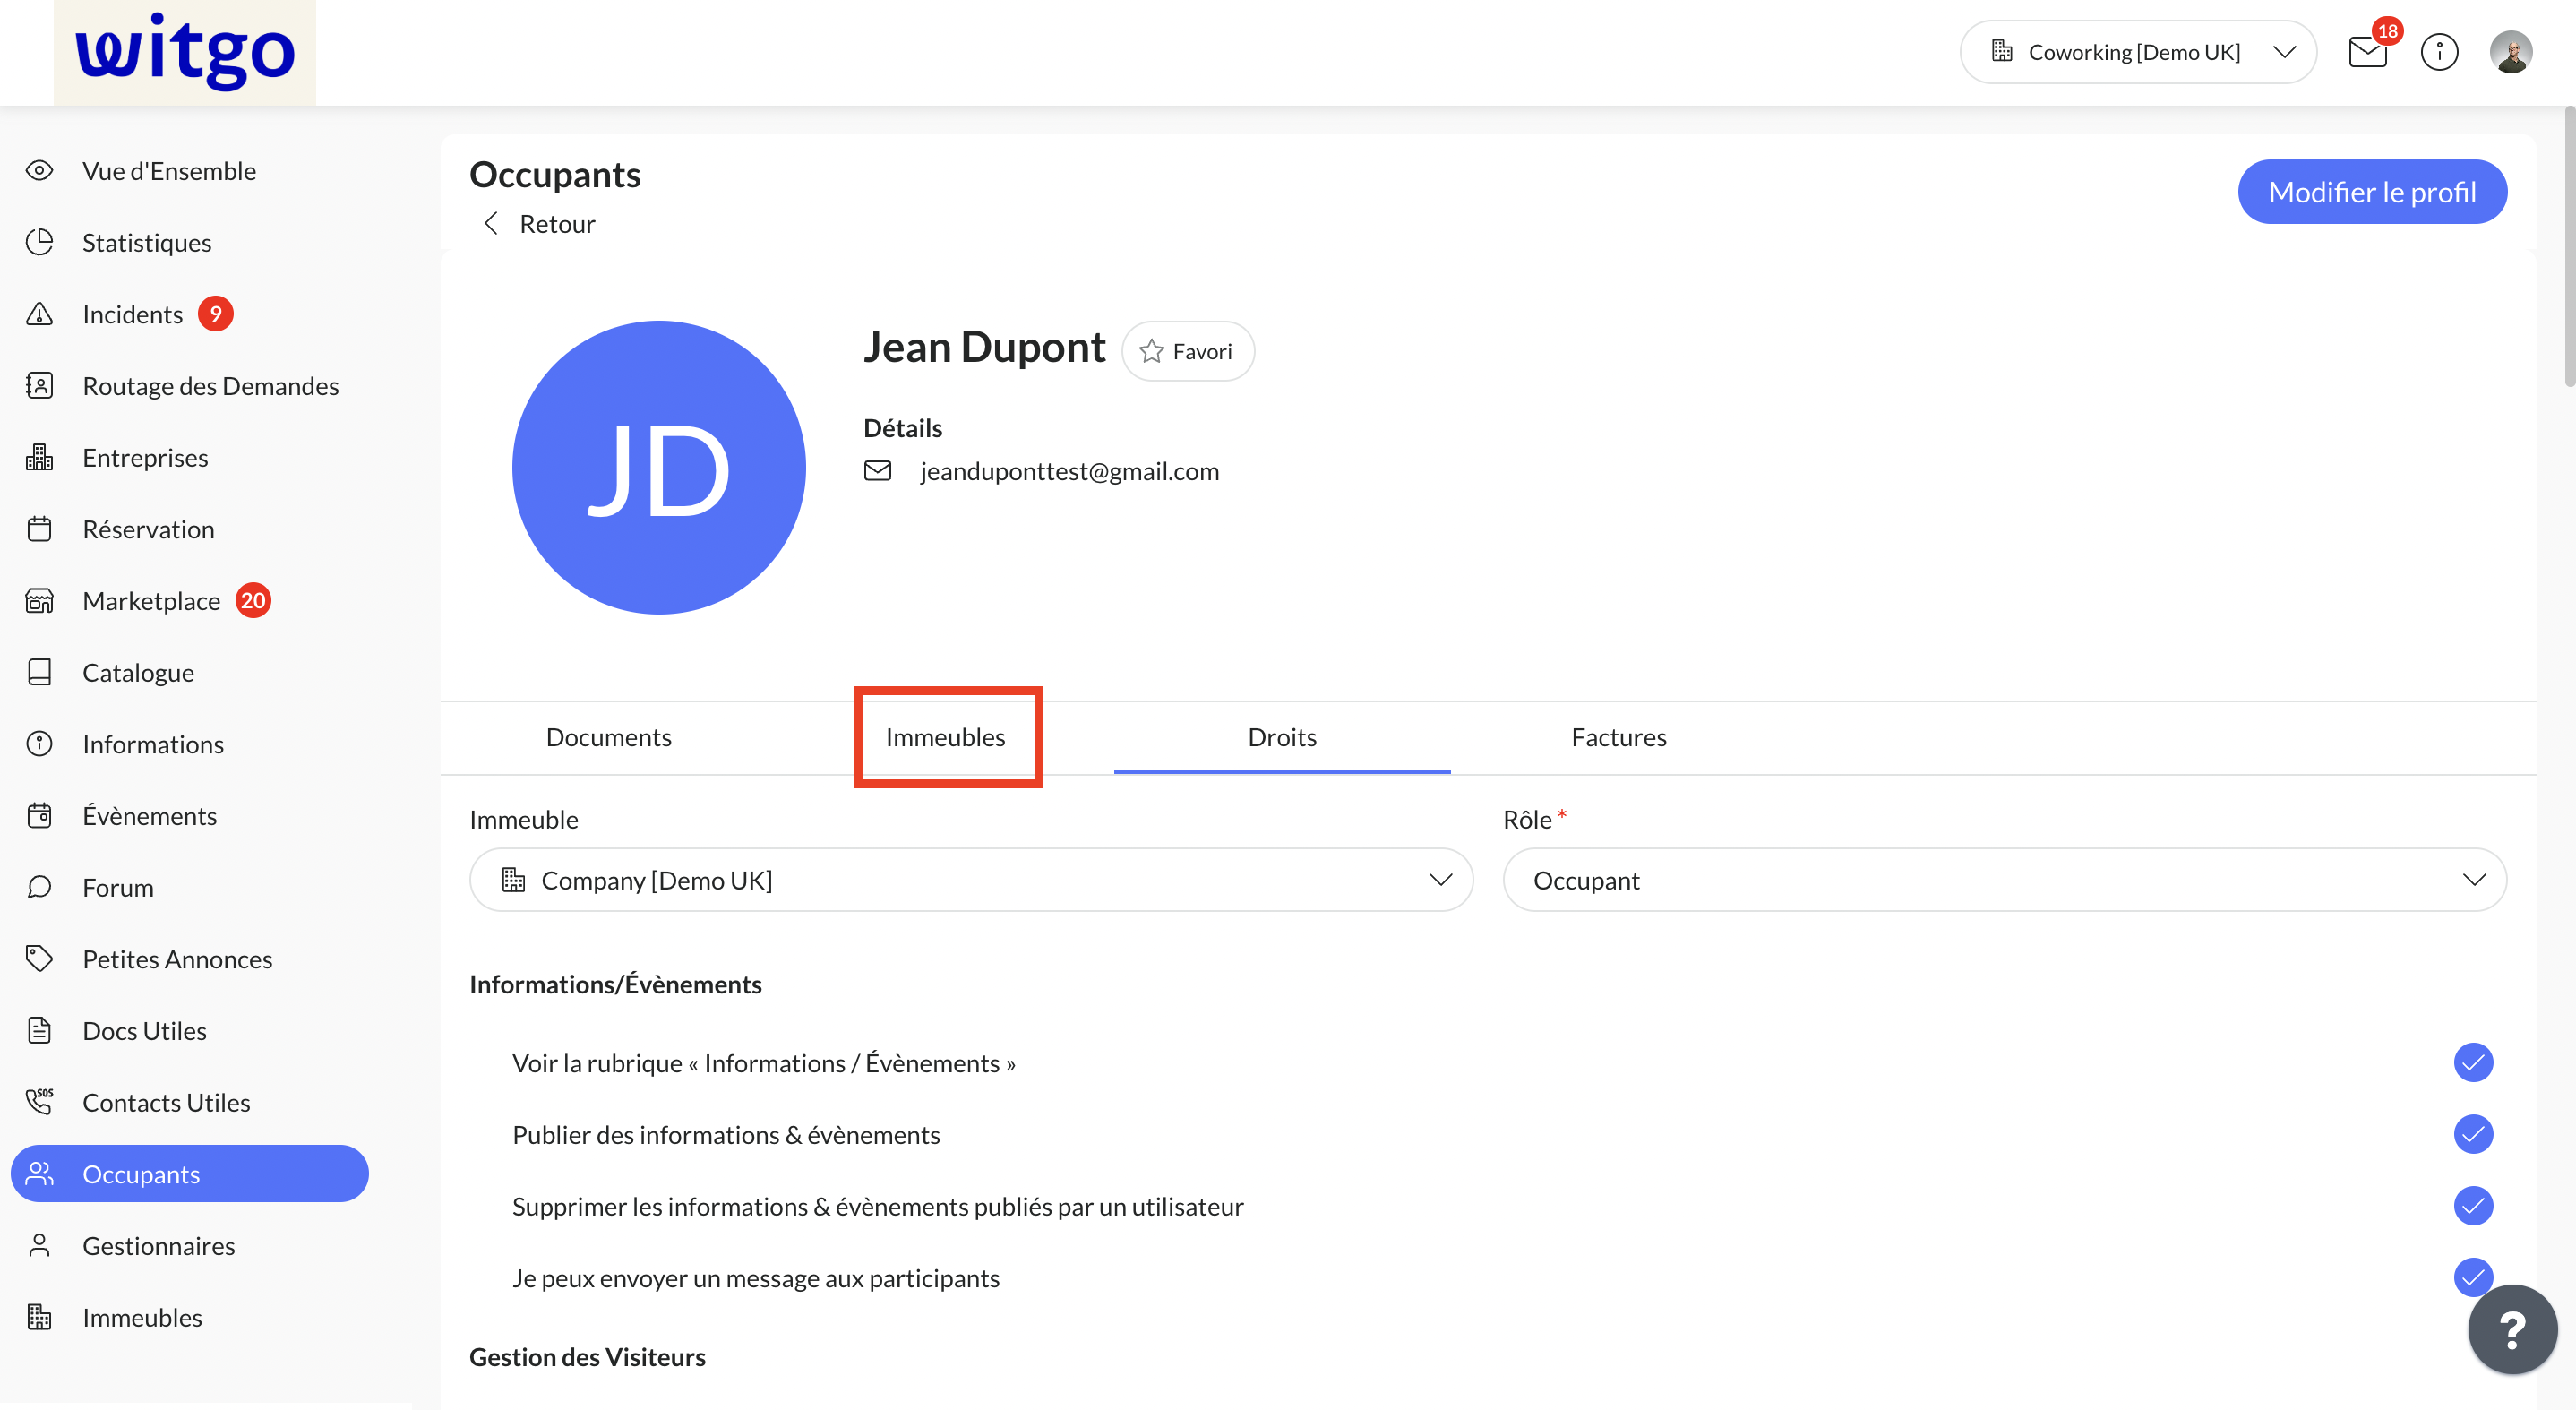Switch to the Immeubles tab
Image resolution: width=2576 pixels, height=1410 pixels.
[945, 737]
